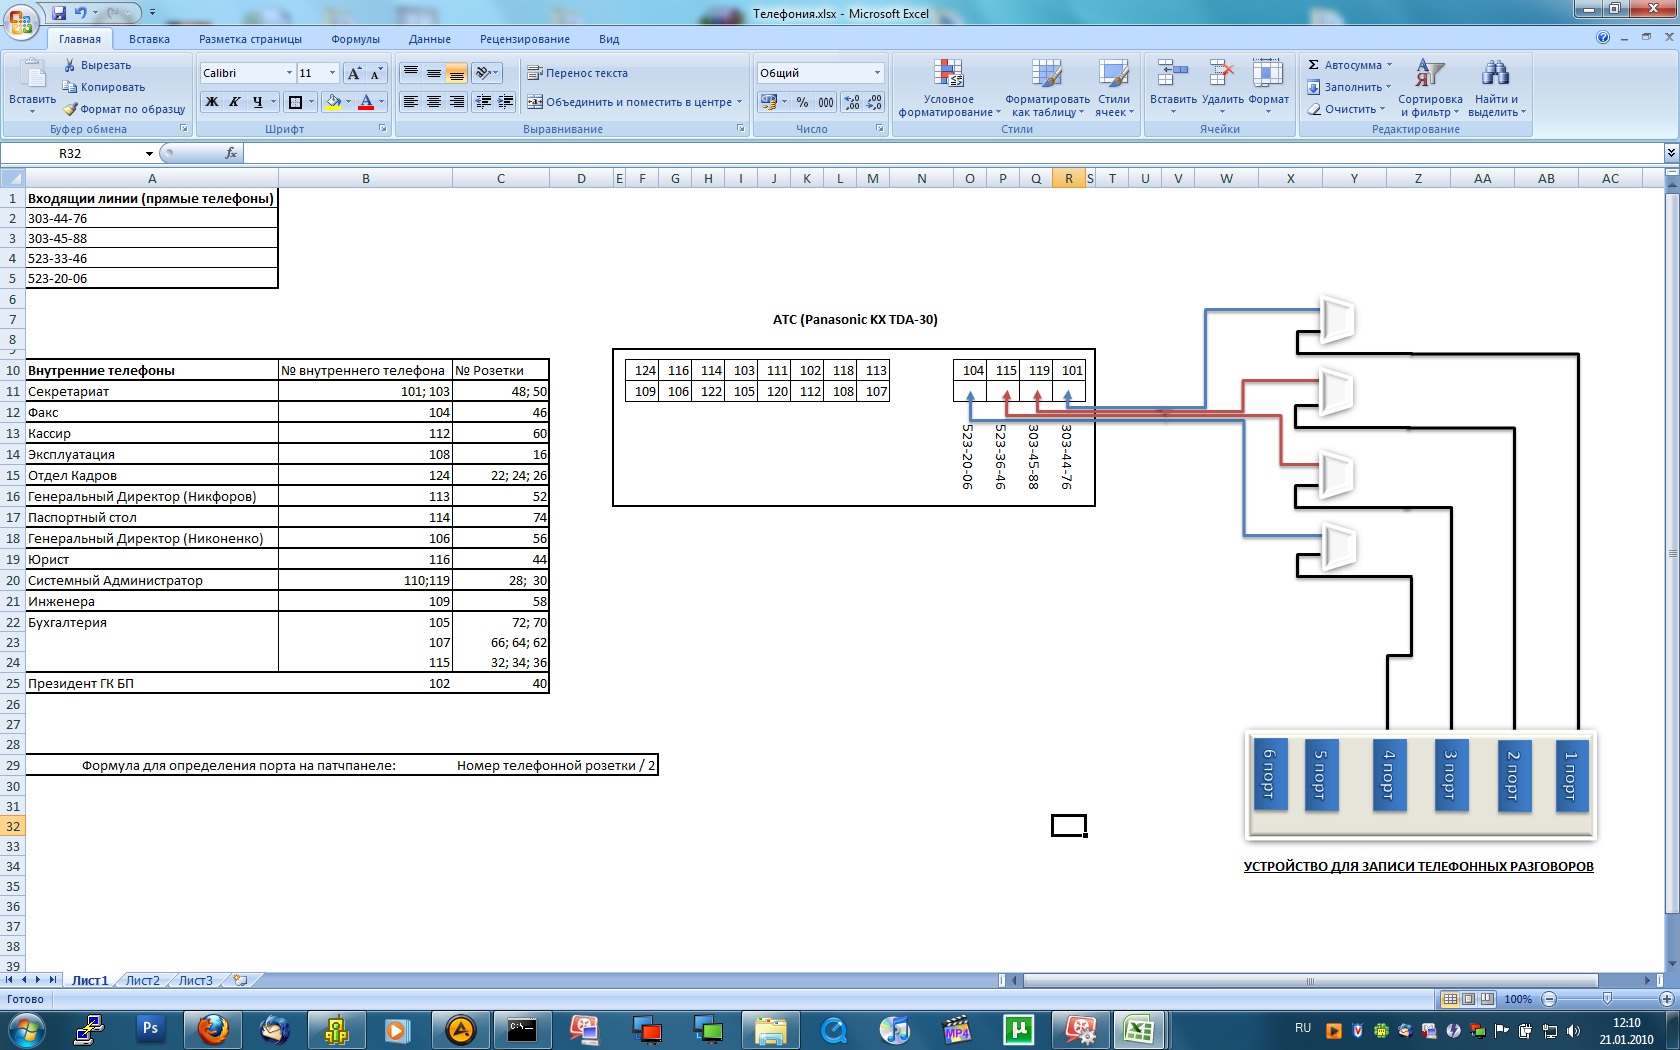Switch to sheet Лист2
The height and width of the screenshot is (1050, 1680).
(142, 981)
